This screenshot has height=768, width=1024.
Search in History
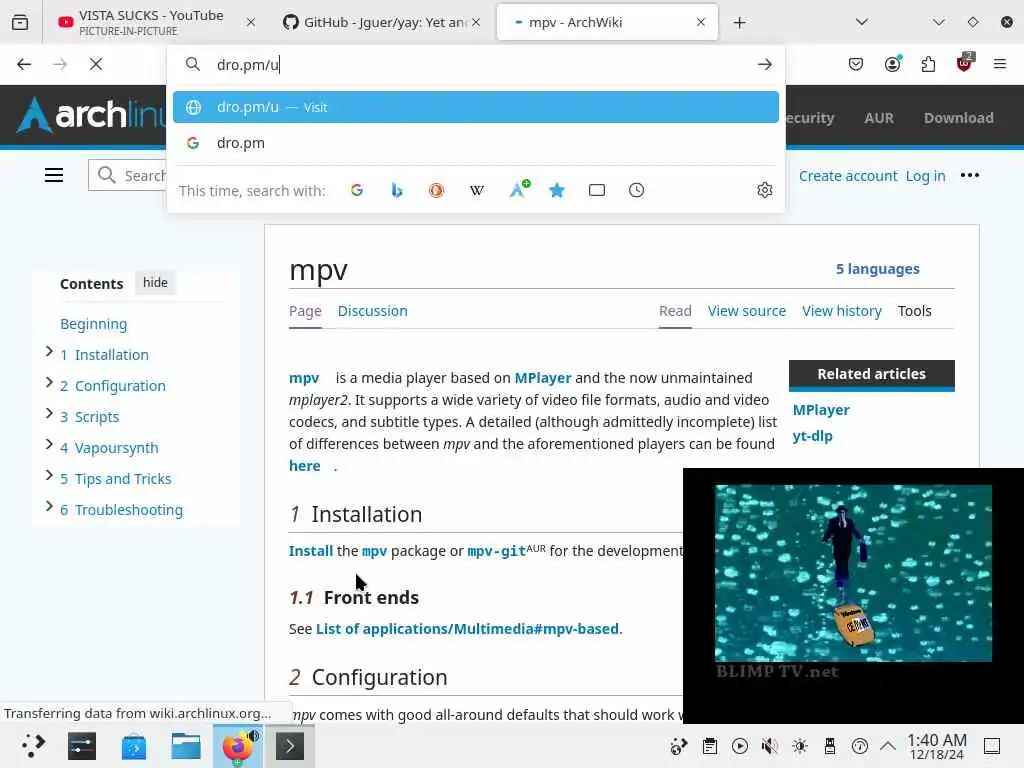point(636,190)
